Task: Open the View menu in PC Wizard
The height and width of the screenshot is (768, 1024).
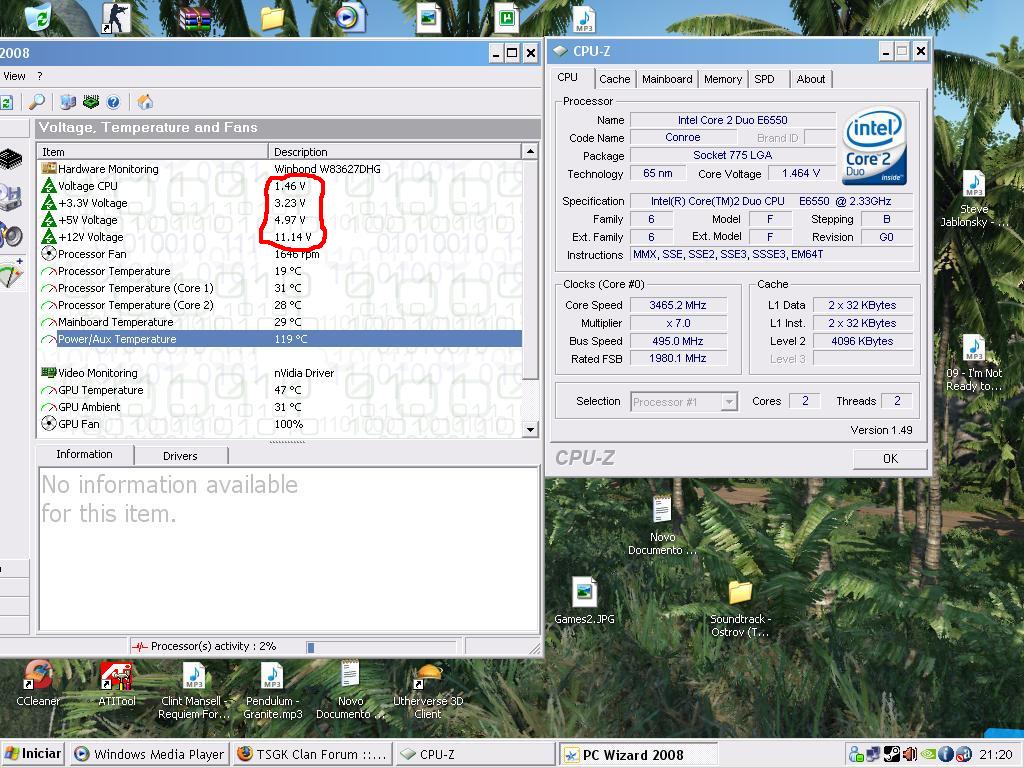Action: pos(14,76)
